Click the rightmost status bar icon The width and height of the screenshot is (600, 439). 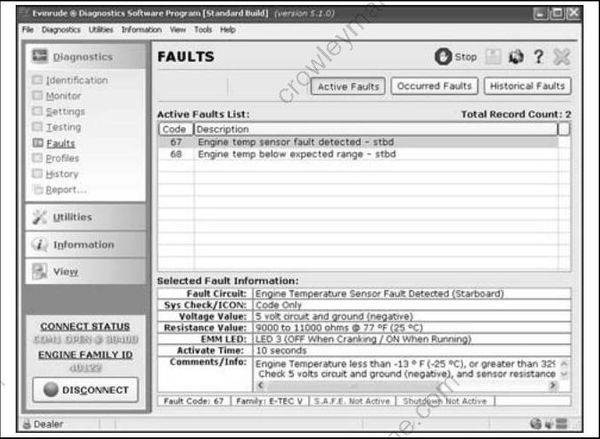click(561, 424)
